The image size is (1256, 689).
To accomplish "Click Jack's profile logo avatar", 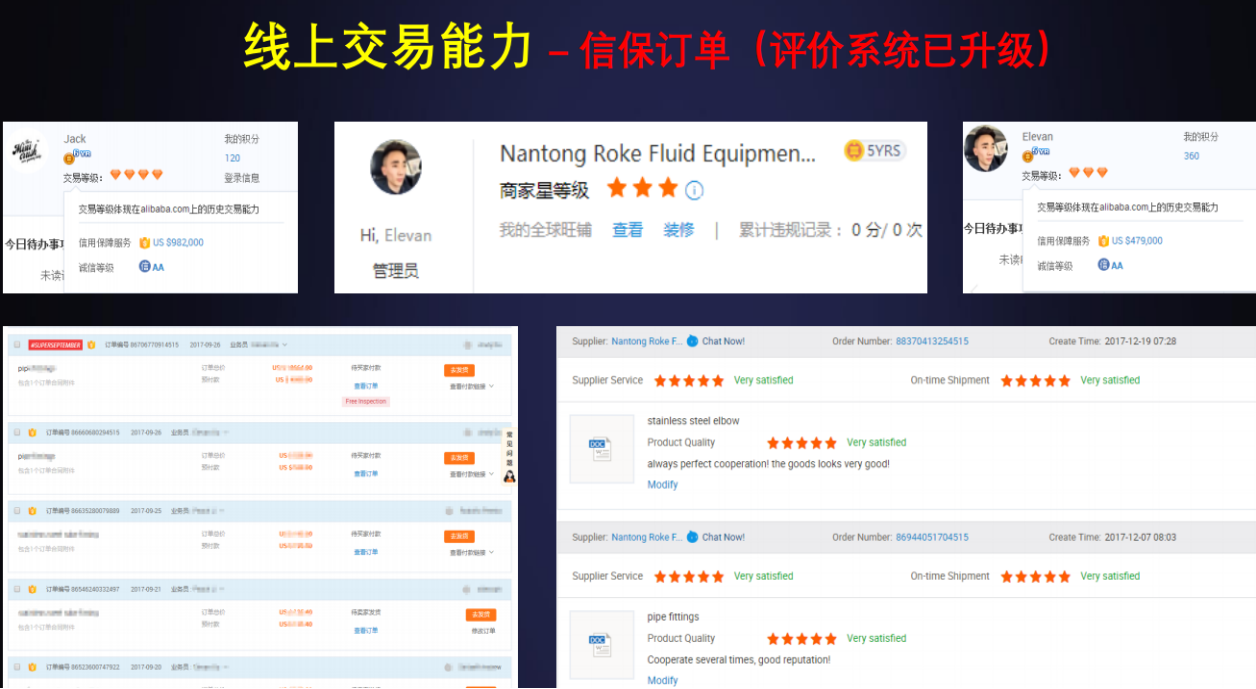I will coord(27,152).
